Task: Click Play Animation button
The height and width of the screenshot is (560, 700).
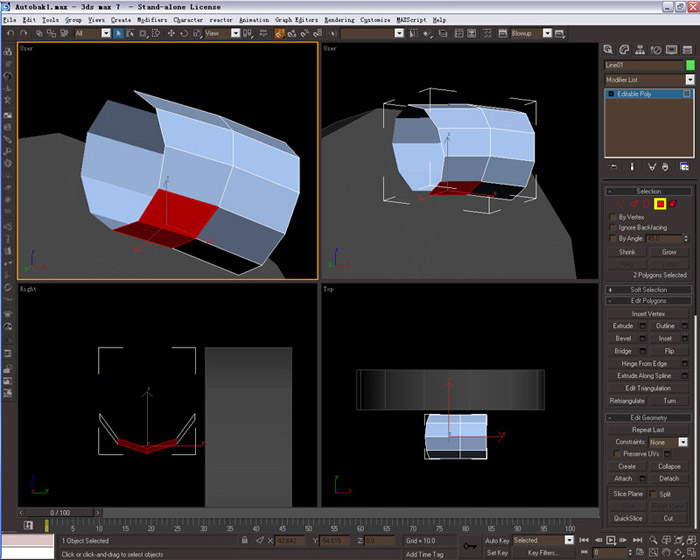Action: (x=611, y=540)
